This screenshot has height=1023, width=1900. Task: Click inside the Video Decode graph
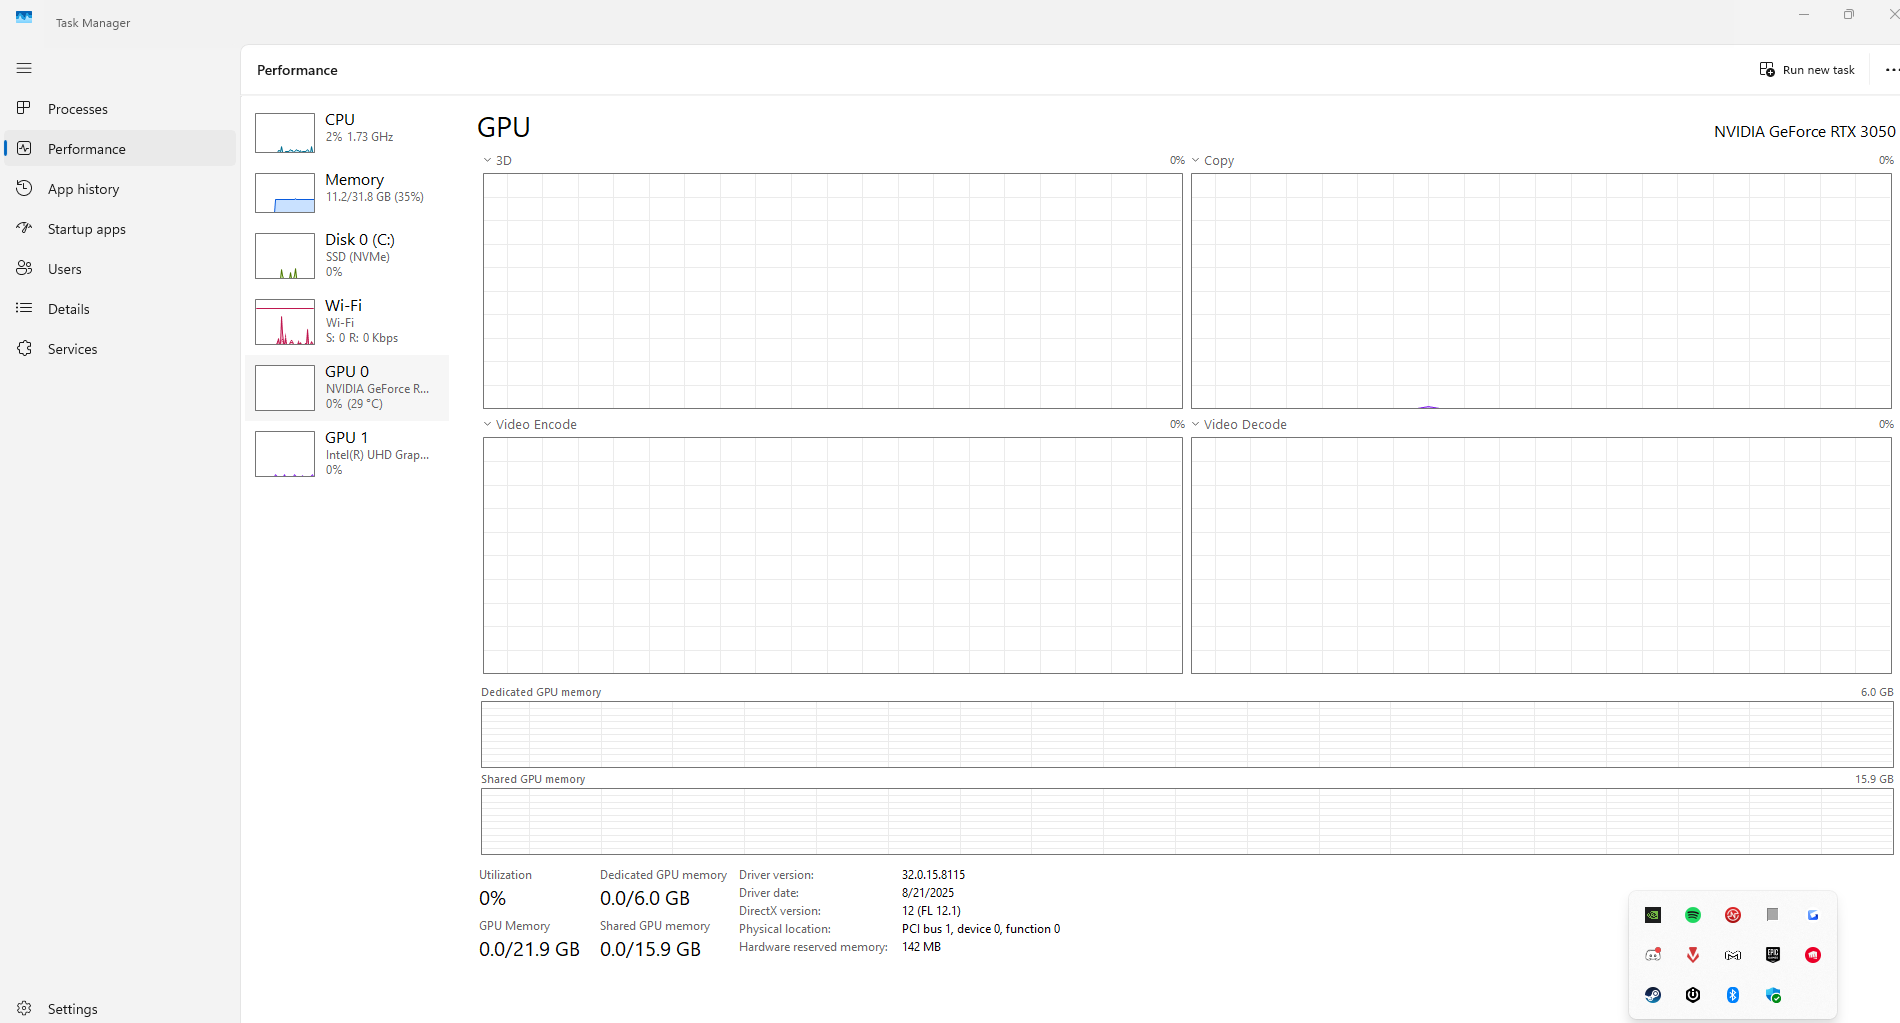click(1541, 555)
